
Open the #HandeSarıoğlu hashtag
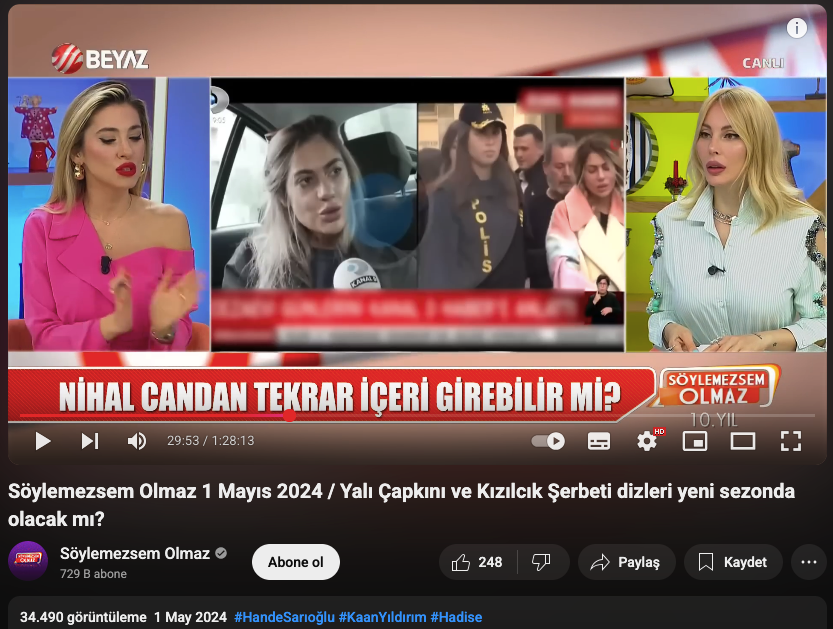point(284,617)
